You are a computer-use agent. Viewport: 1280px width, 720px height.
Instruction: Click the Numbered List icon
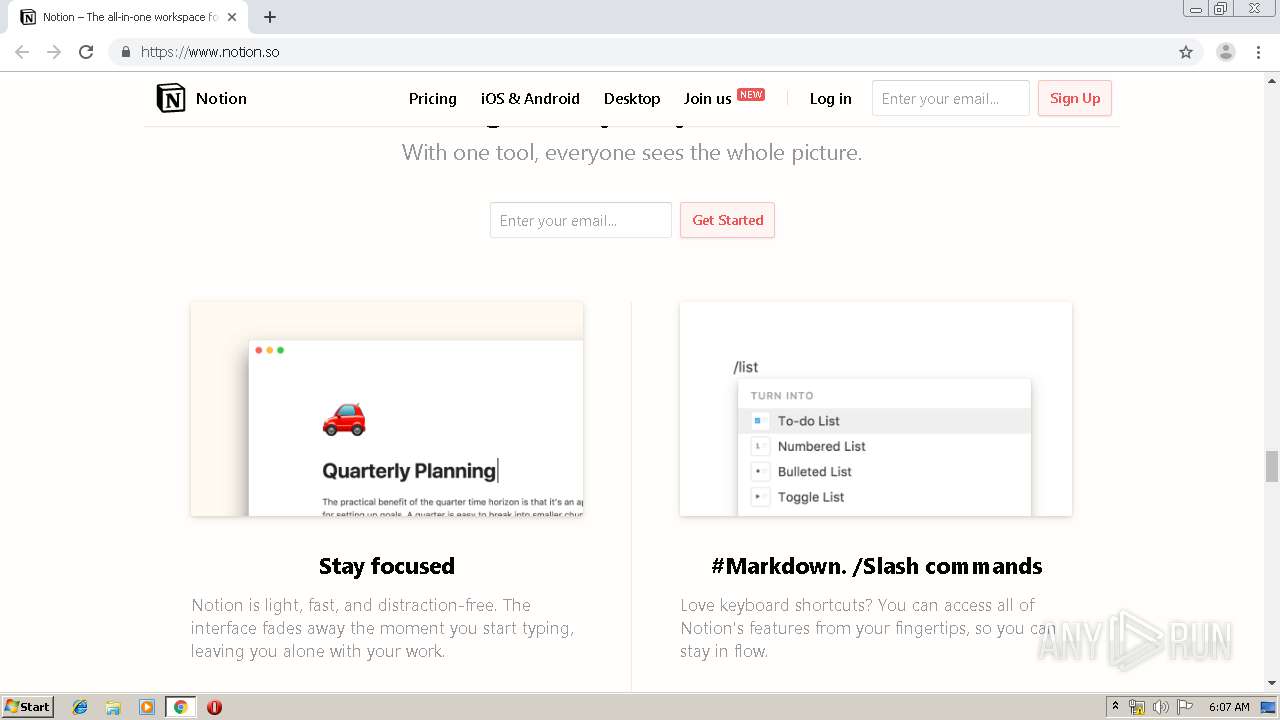click(x=759, y=446)
